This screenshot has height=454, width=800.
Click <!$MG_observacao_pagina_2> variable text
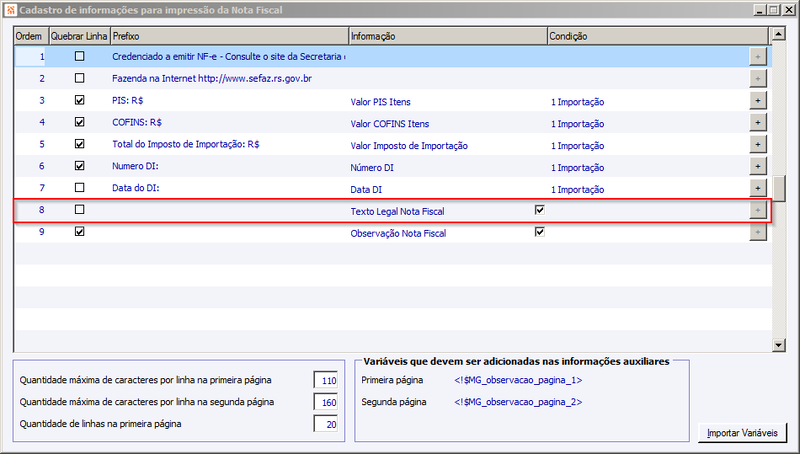point(518,402)
